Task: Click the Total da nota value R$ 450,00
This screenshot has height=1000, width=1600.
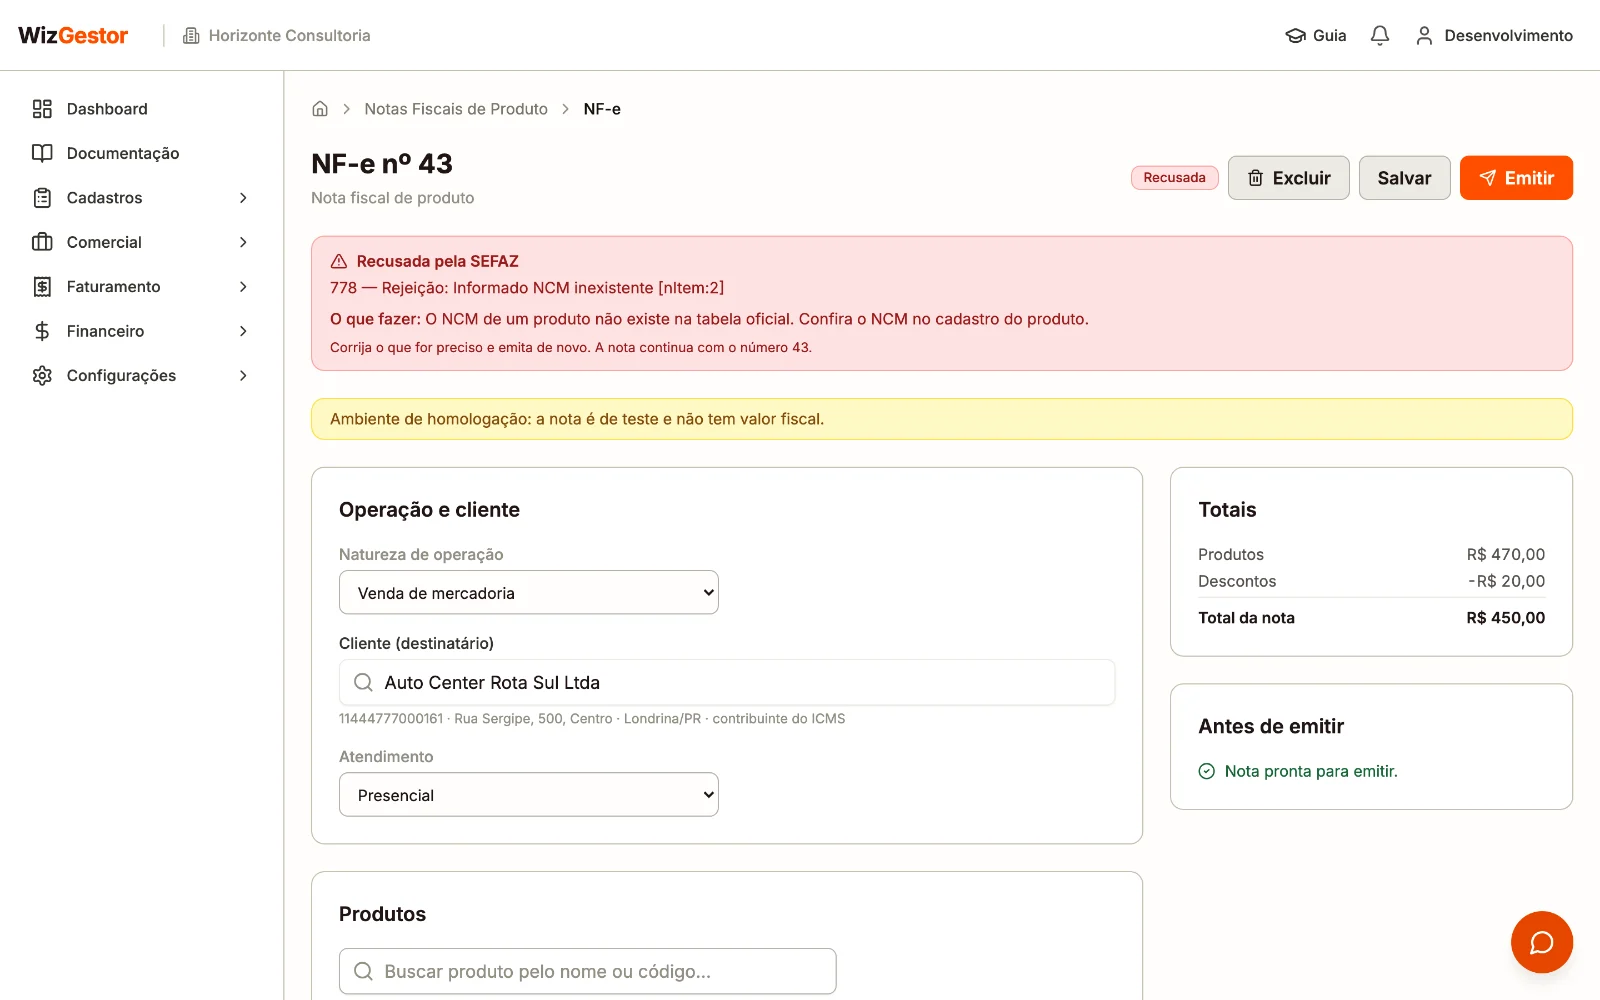Action: click(x=1505, y=618)
